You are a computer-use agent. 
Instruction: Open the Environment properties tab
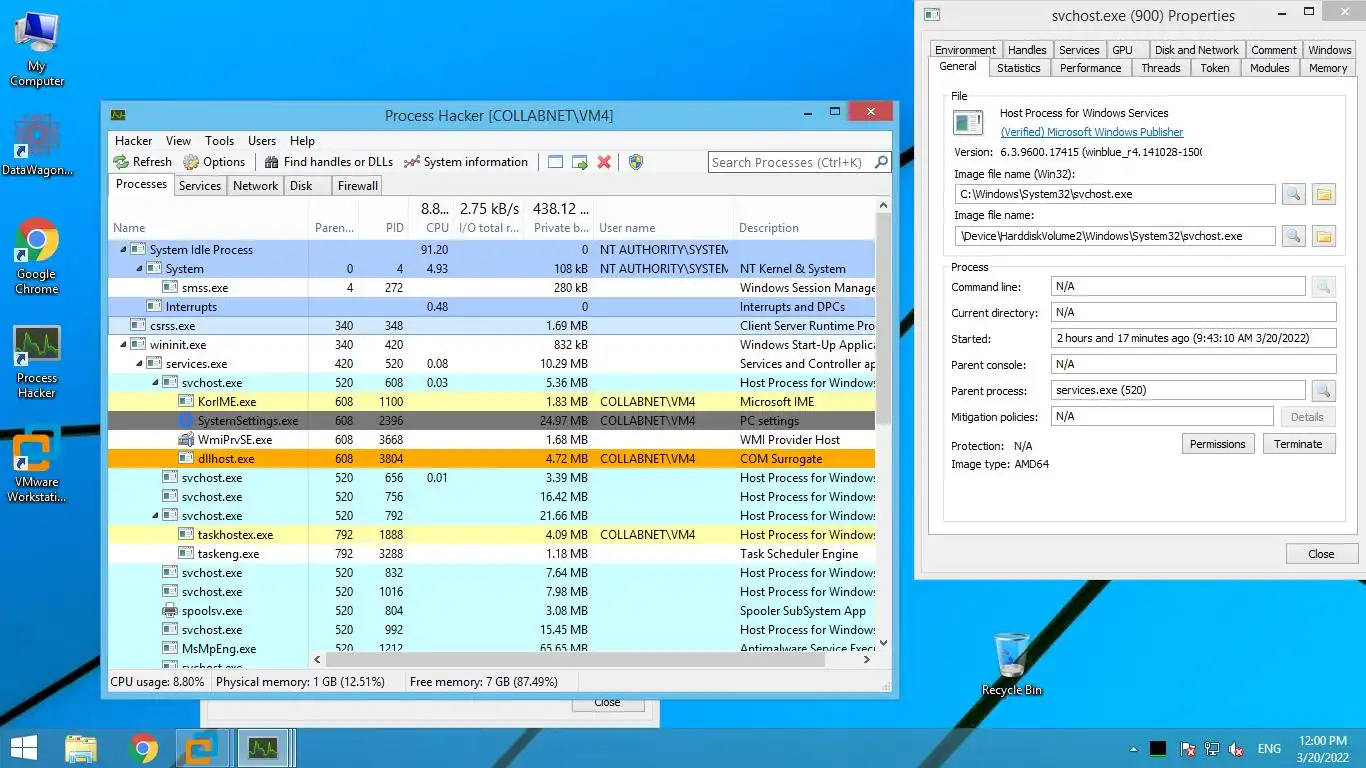(x=965, y=50)
